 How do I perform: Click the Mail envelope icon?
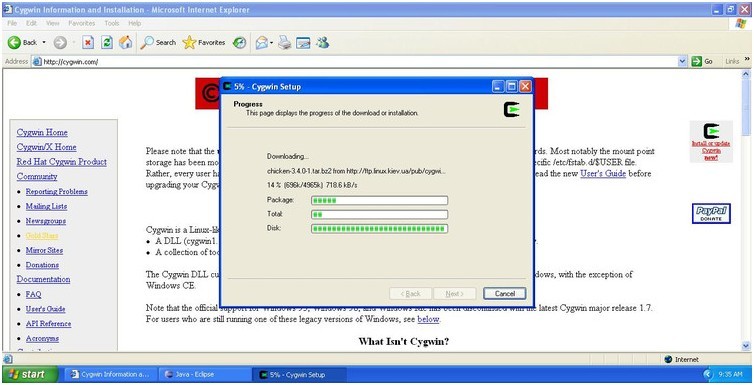coord(262,43)
